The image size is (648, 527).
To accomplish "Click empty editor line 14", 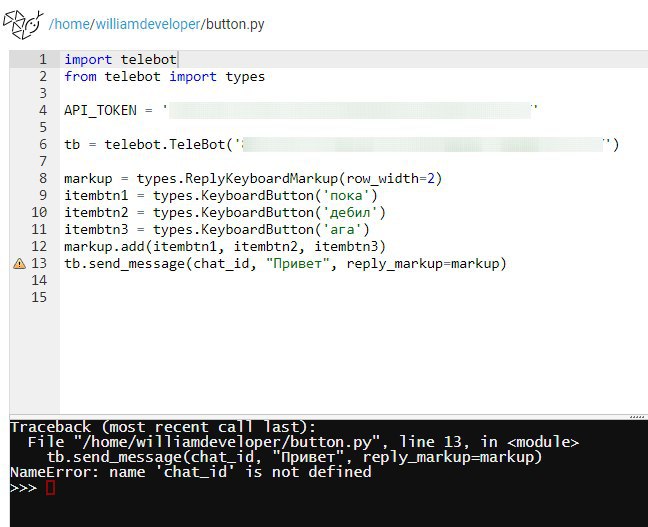I will tap(354, 281).
